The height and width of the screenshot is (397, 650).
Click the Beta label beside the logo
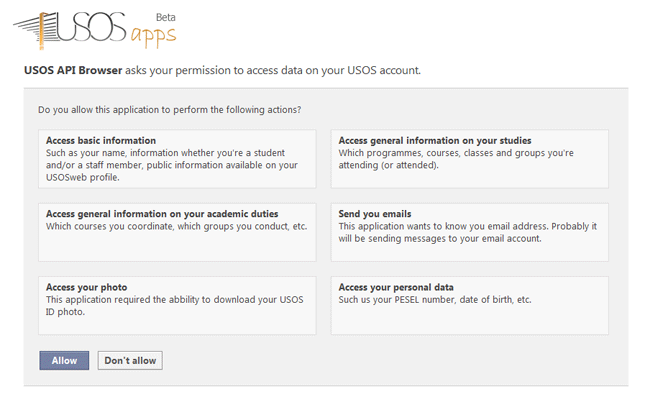(165, 17)
